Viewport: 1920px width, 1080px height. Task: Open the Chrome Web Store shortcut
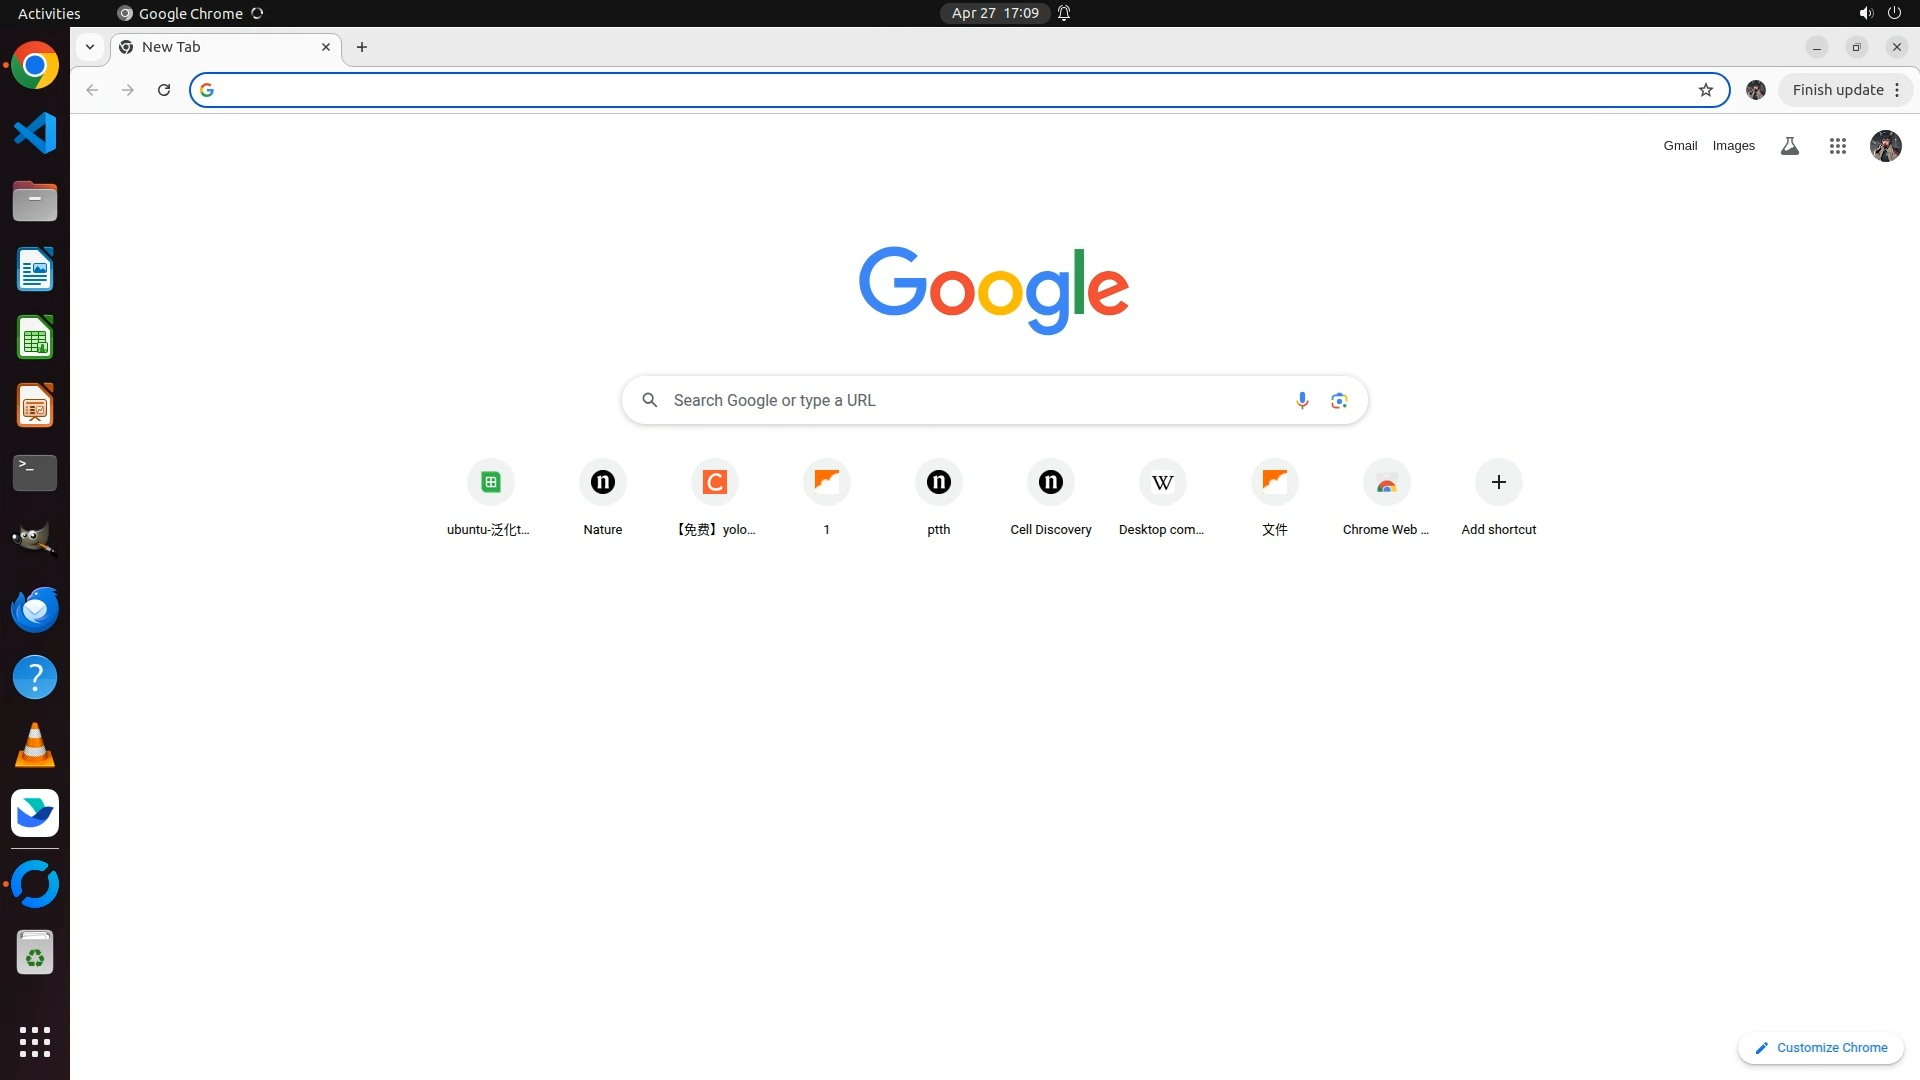tap(1386, 483)
